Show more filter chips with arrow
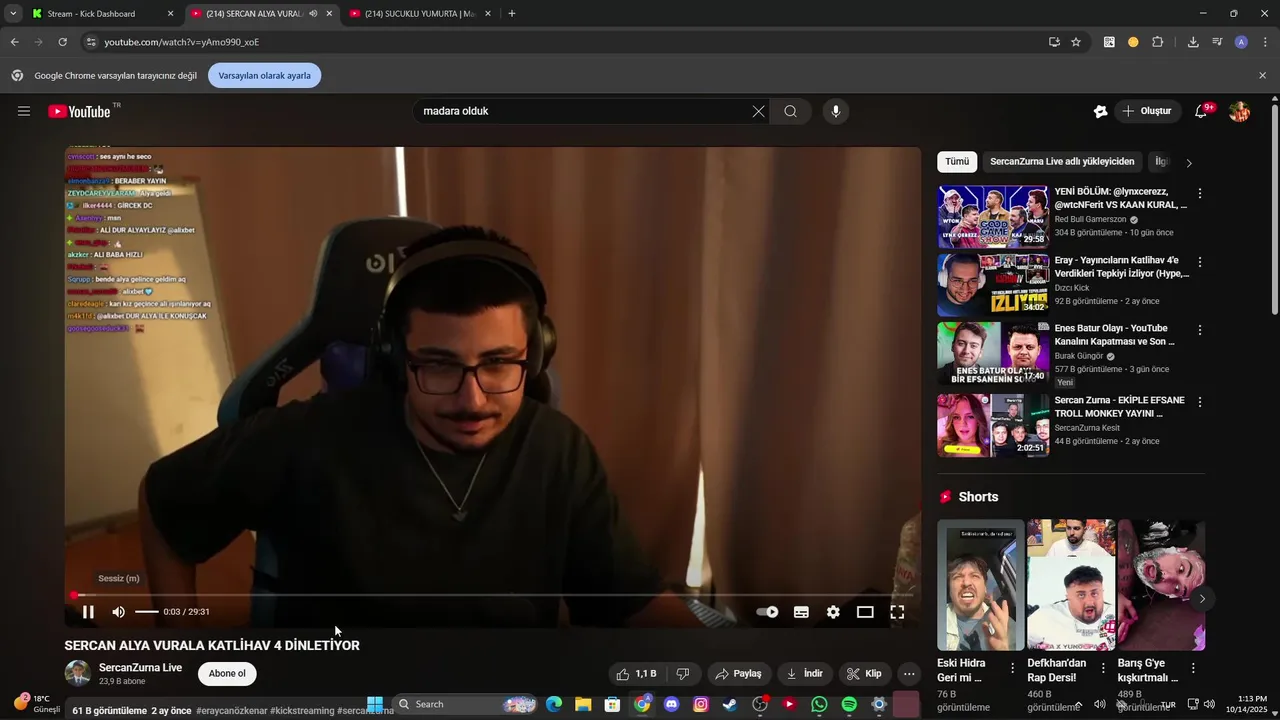 (x=1189, y=162)
